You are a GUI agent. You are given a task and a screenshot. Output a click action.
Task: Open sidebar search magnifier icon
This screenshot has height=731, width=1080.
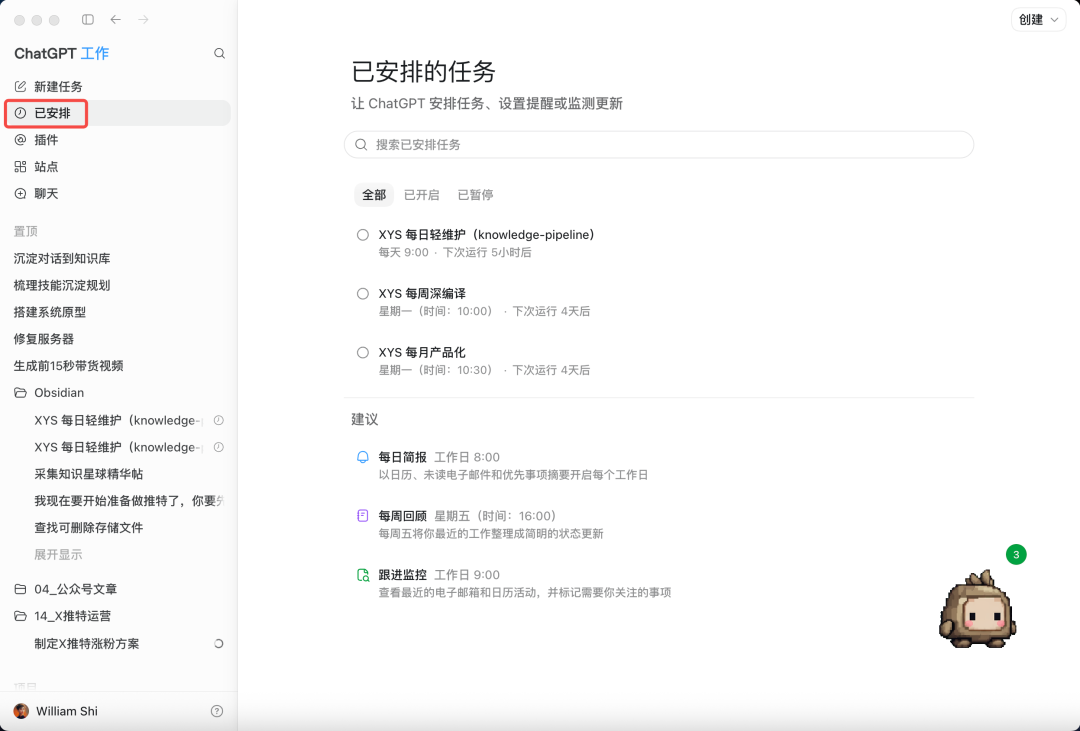click(219, 53)
